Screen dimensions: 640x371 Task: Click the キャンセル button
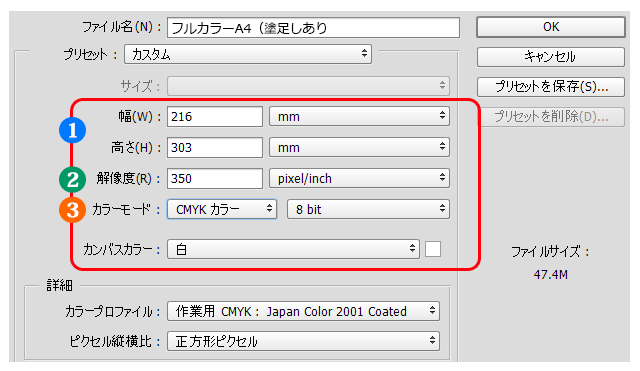click(x=551, y=57)
